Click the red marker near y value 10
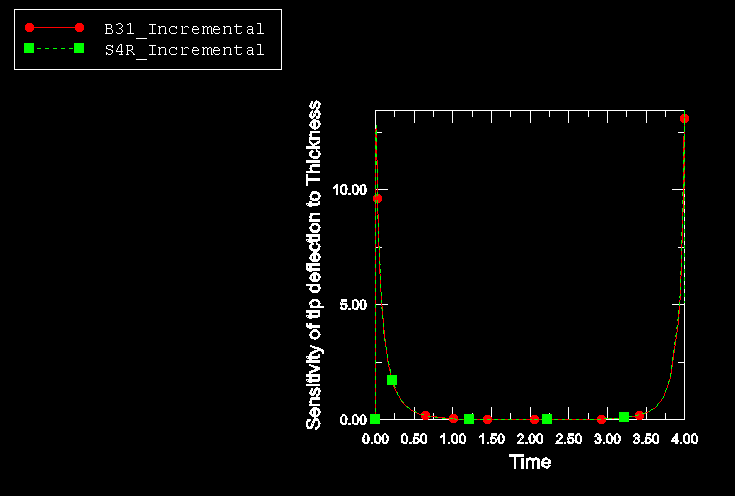The width and height of the screenshot is (735, 496). [377, 198]
